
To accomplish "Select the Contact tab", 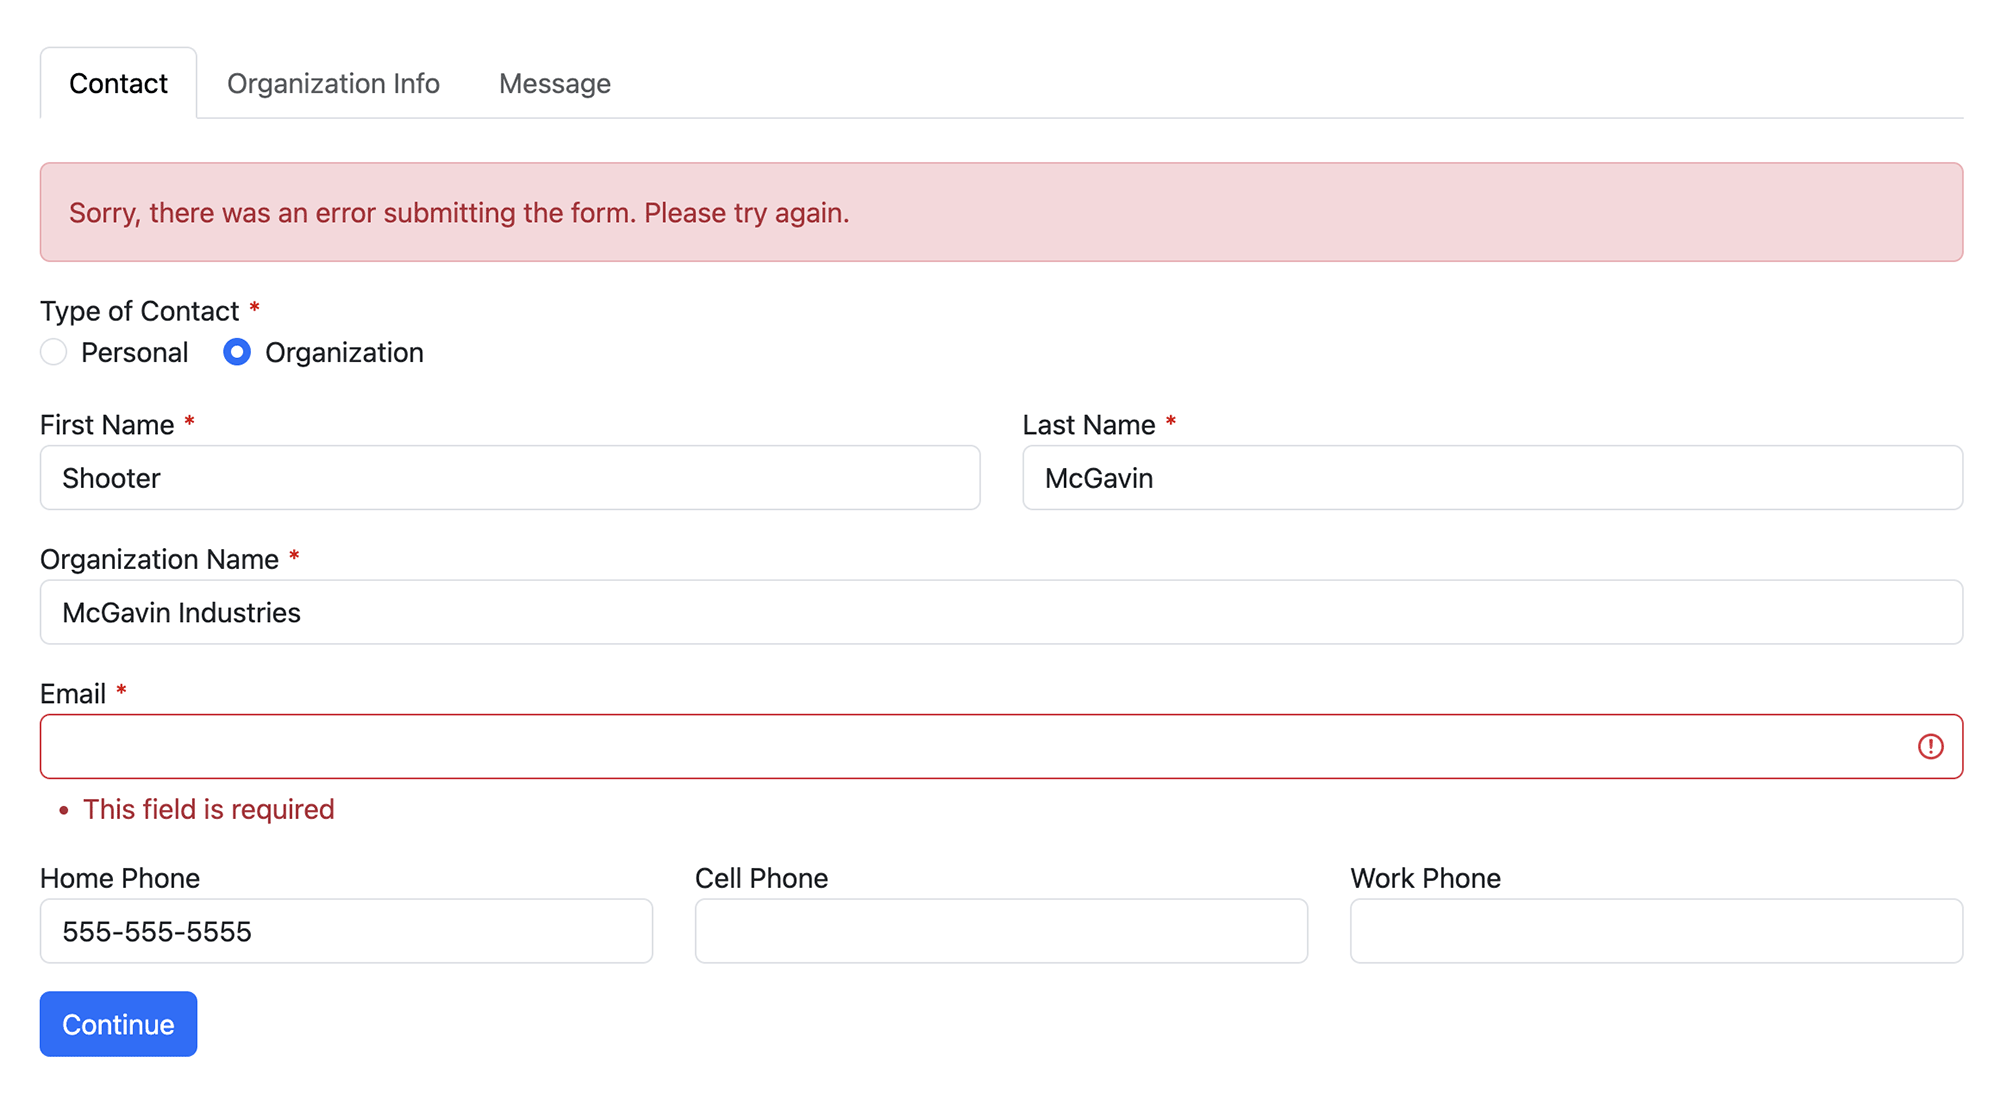I will [x=118, y=83].
